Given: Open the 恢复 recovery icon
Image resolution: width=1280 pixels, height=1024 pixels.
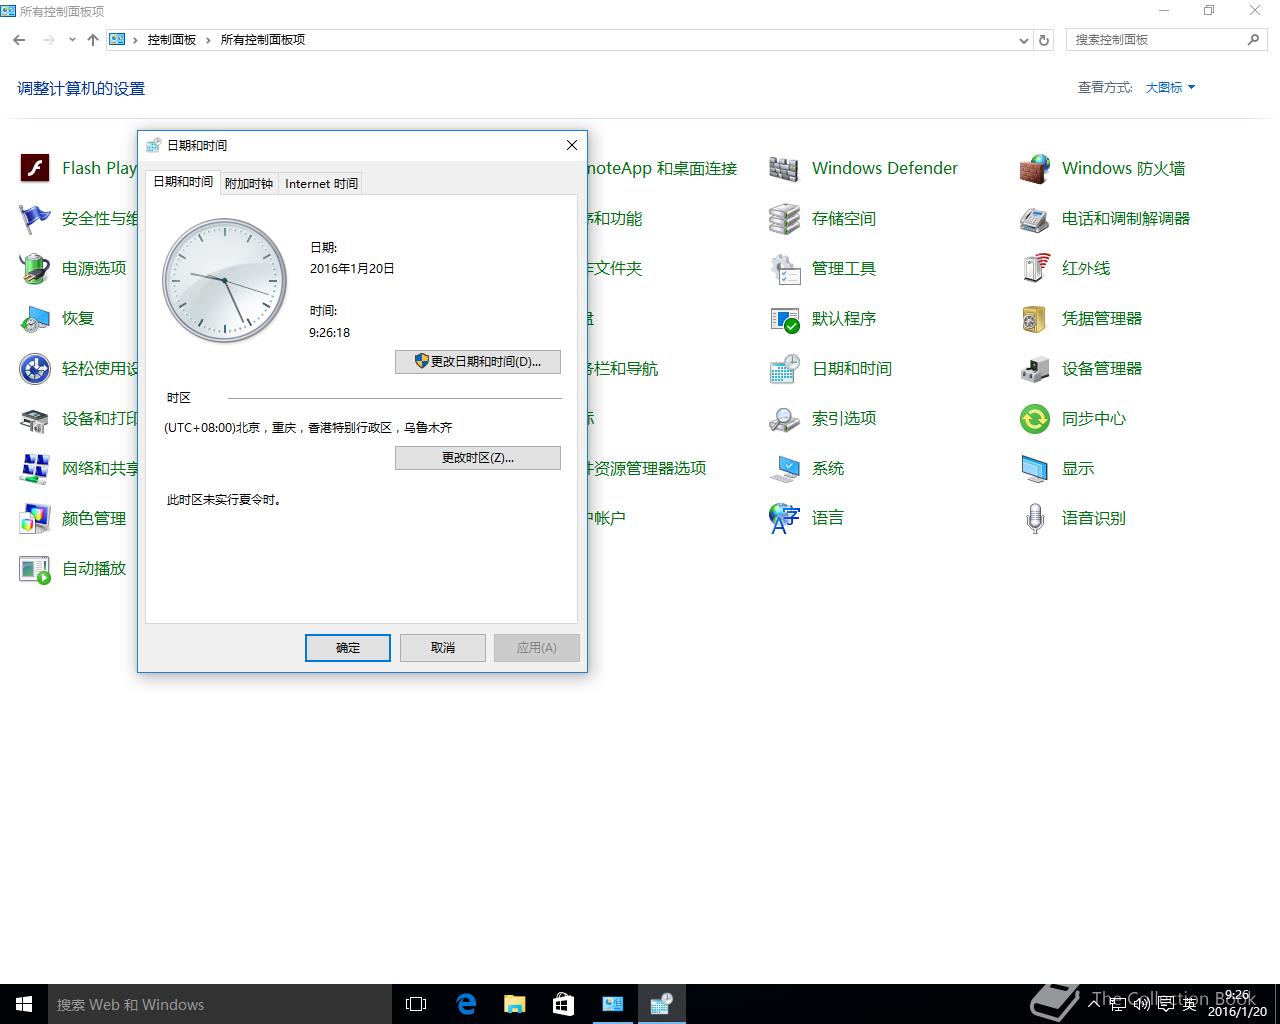Looking at the screenshot, I should click(x=35, y=318).
